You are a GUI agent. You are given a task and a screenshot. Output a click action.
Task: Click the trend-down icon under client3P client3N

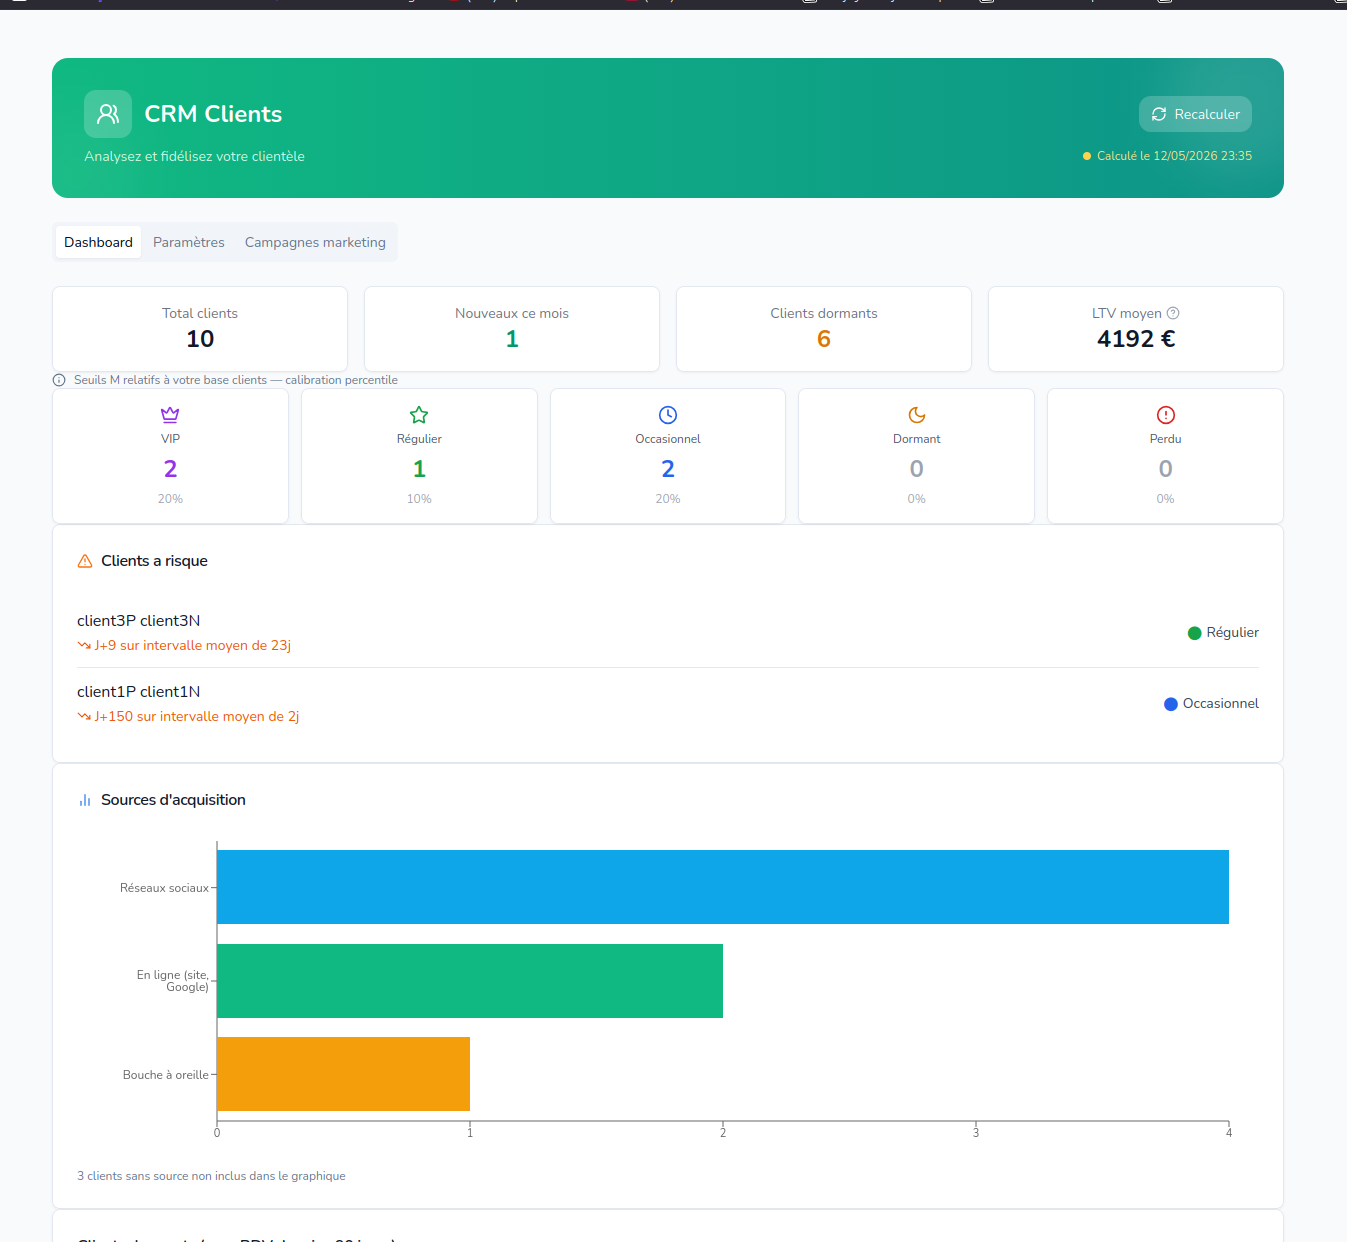(84, 646)
